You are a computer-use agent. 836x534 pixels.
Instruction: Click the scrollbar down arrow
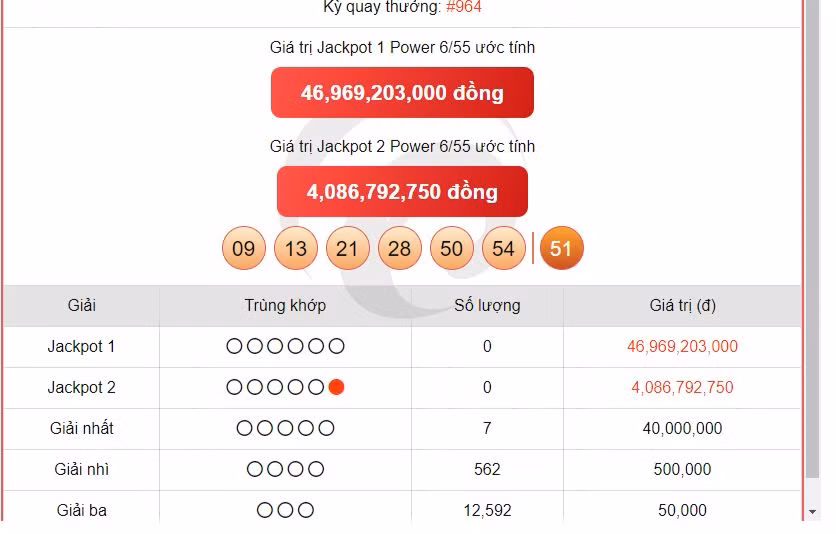point(812,511)
